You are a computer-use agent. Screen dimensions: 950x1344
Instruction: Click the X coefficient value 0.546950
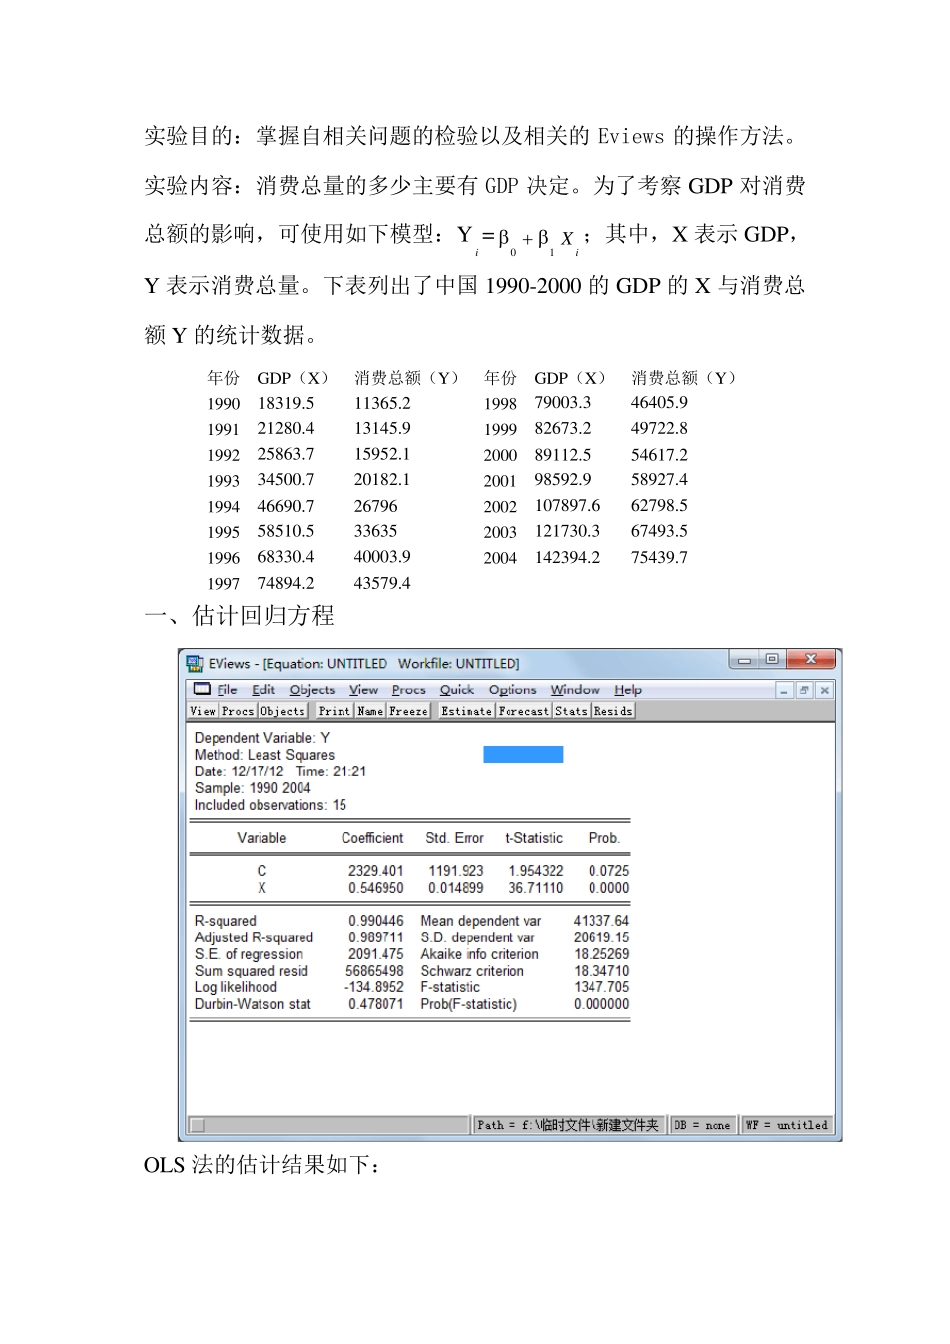376,888
